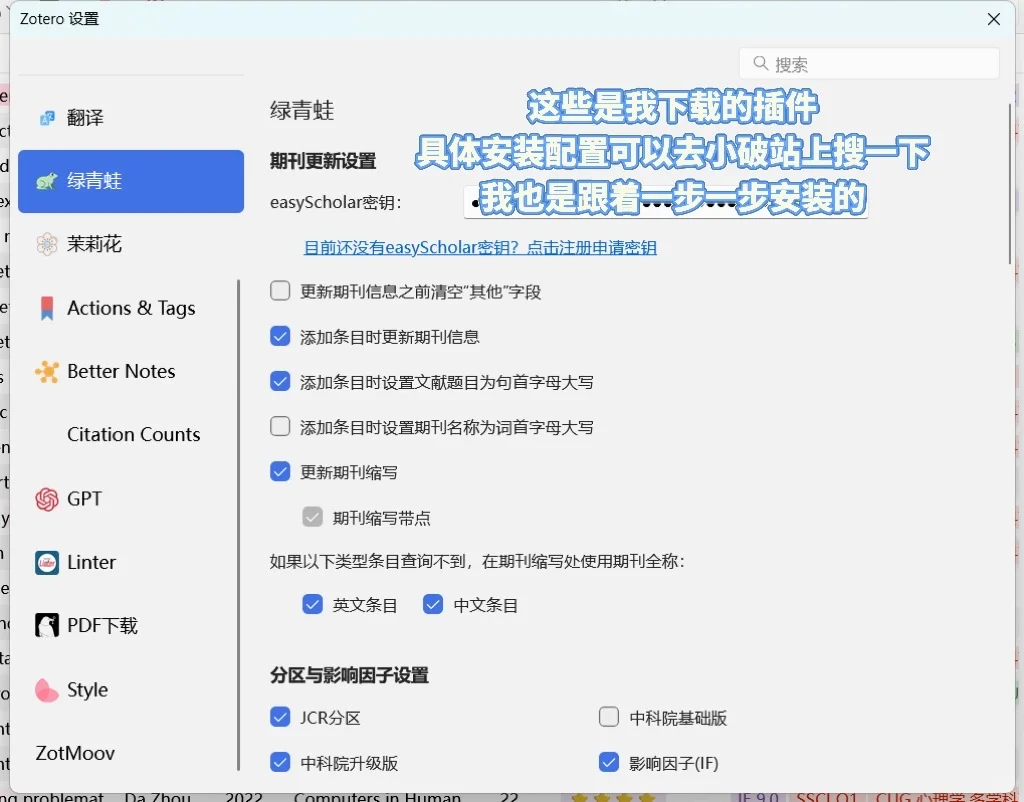Select the ZotMoov settings entry
This screenshot has width=1024, height=802.
[x=74, y=753]
